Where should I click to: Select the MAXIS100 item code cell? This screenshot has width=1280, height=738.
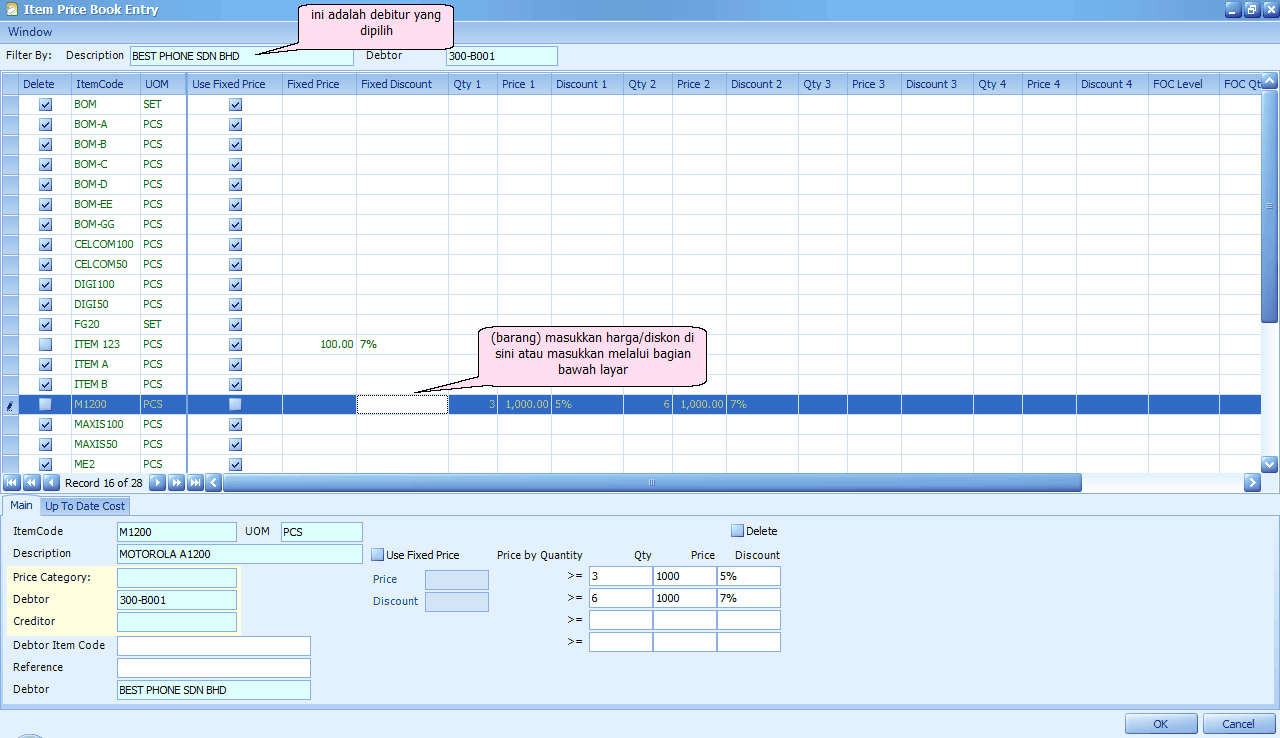[105, 424]
